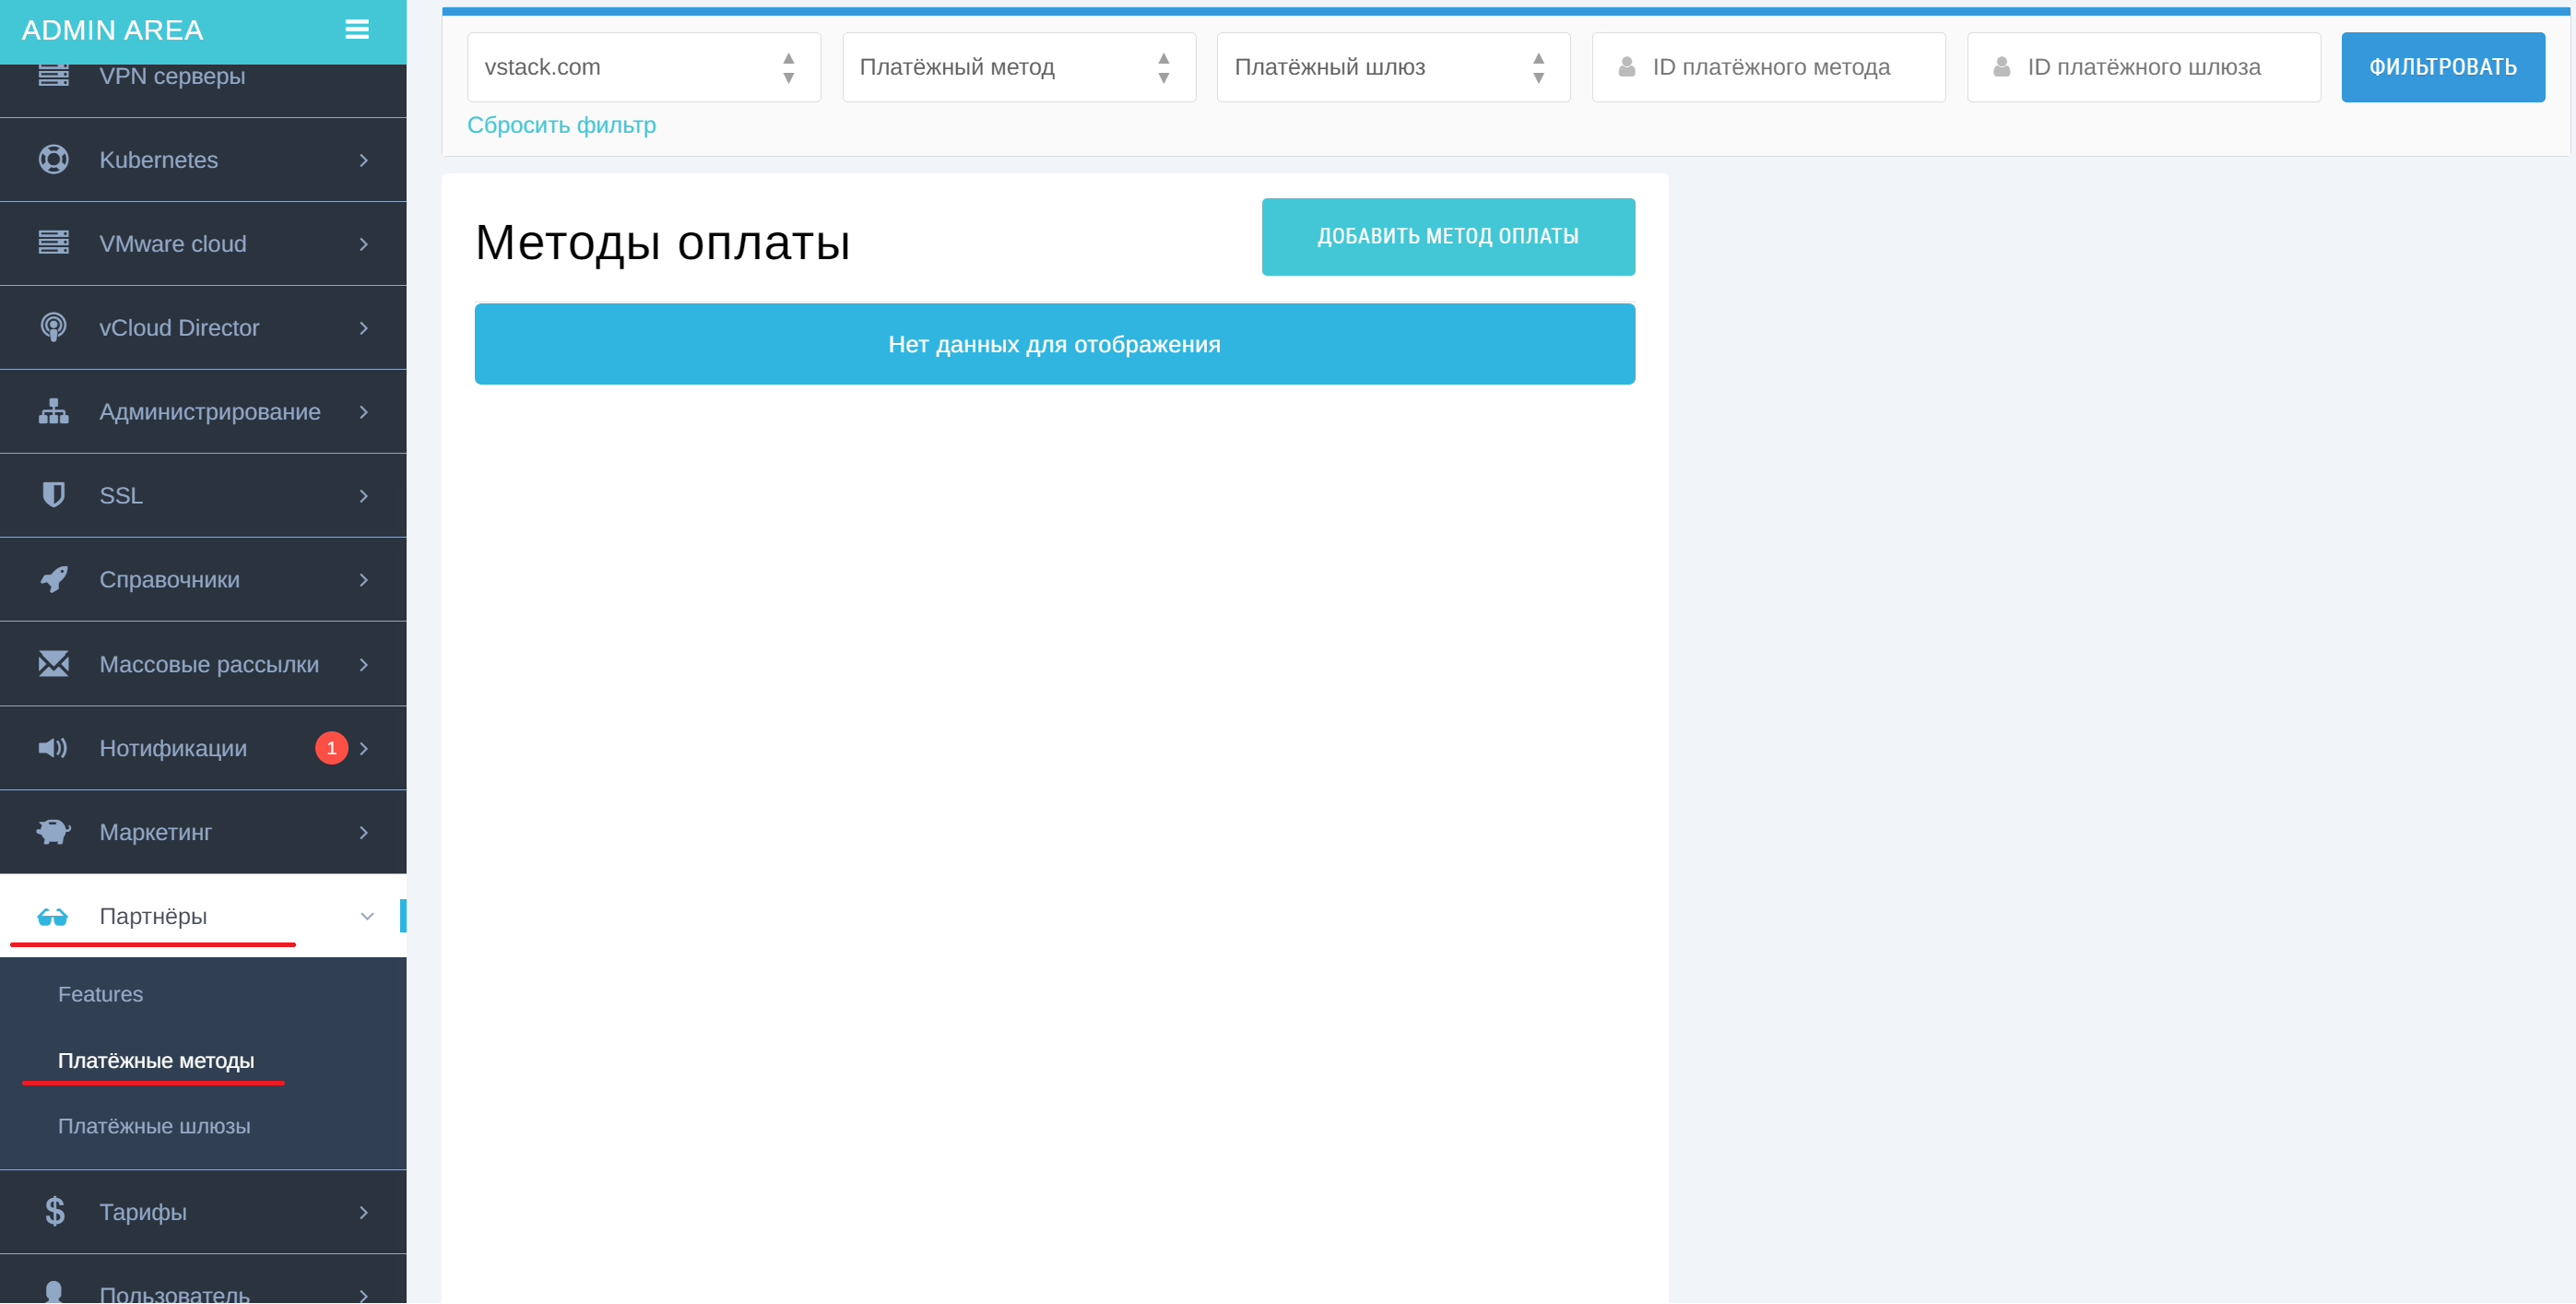Open the Справочники menu item

coord(203,580)
